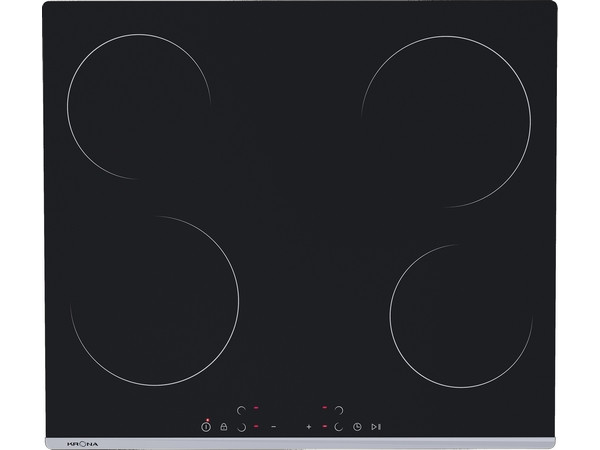Tap the timer clock icon
This screenshot has width=600, height=450.
(x=357, y=427)
